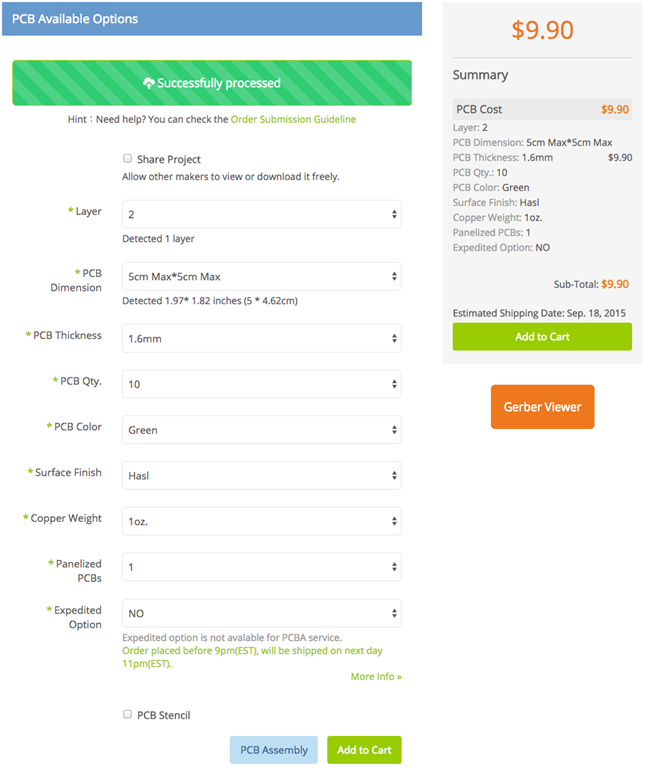Follow the More Info link
Screen dimensions: 645x768
[x=376, y=677]
